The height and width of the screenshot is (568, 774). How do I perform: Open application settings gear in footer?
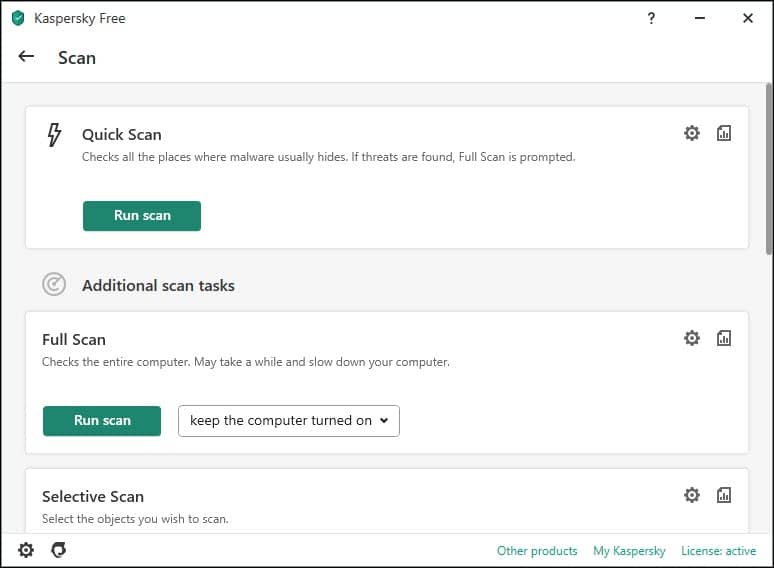click(x=26, y=550)
